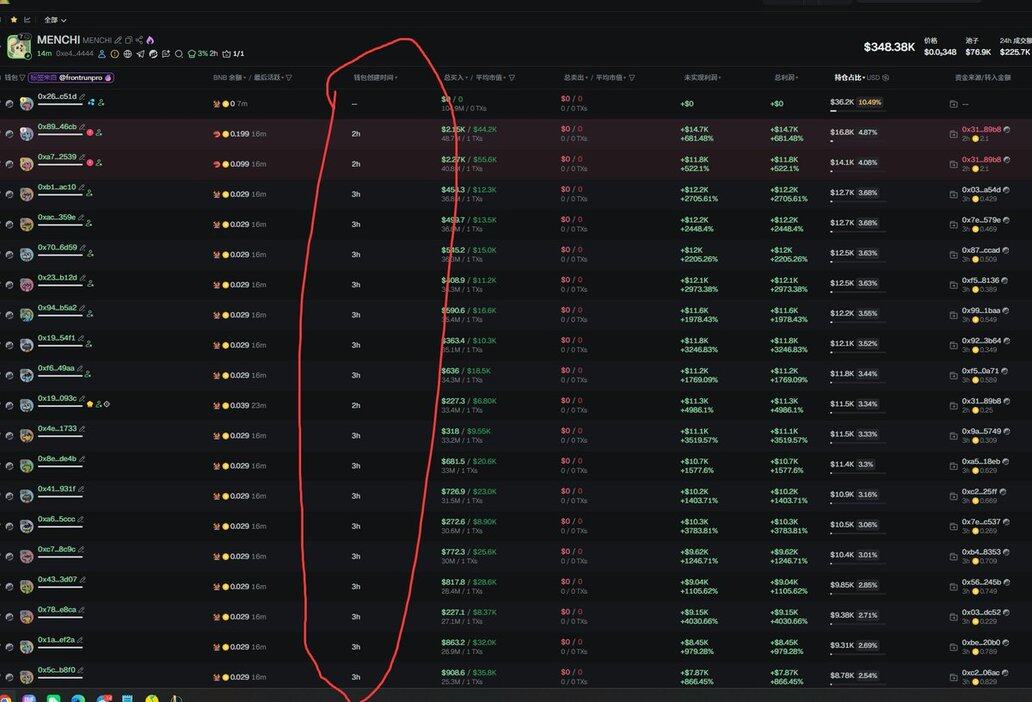Sort by 钱包创建时间 column header
Screen dimensions: 1032x702
click(375, 77)
